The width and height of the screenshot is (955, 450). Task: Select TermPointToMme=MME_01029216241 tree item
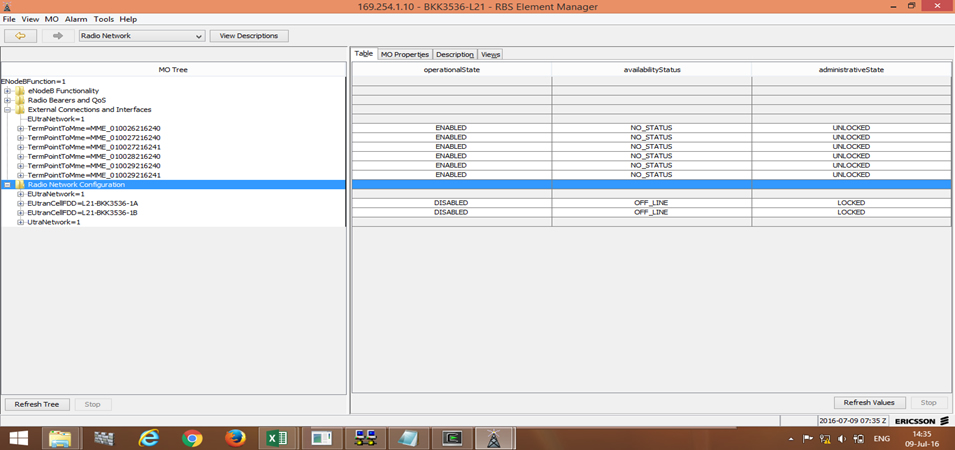(94, 175)
